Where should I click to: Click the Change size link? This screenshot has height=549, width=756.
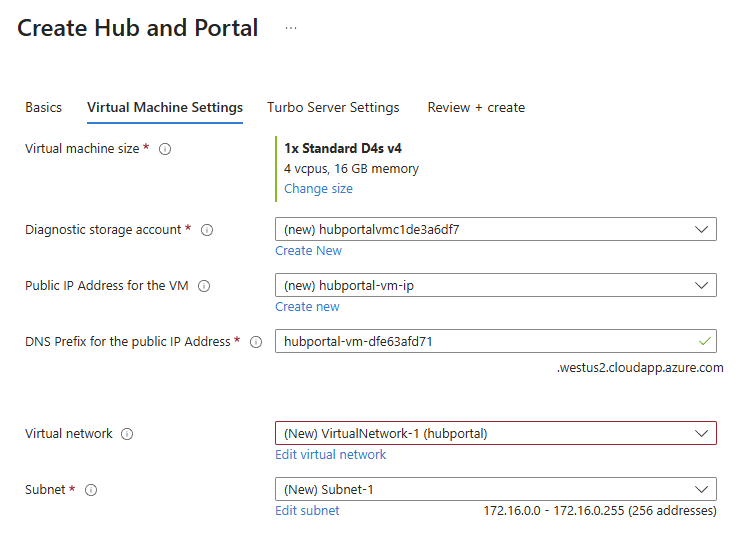pos(318,189)
